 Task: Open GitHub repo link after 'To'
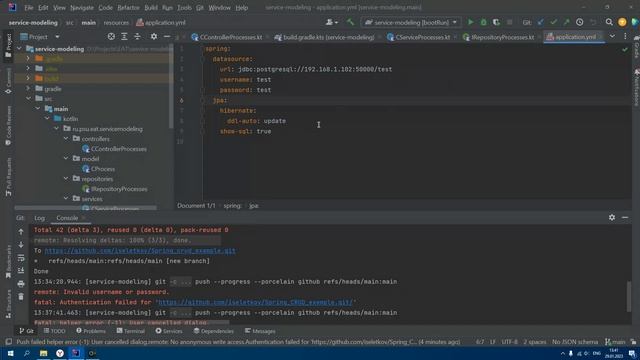pos(140,251)
